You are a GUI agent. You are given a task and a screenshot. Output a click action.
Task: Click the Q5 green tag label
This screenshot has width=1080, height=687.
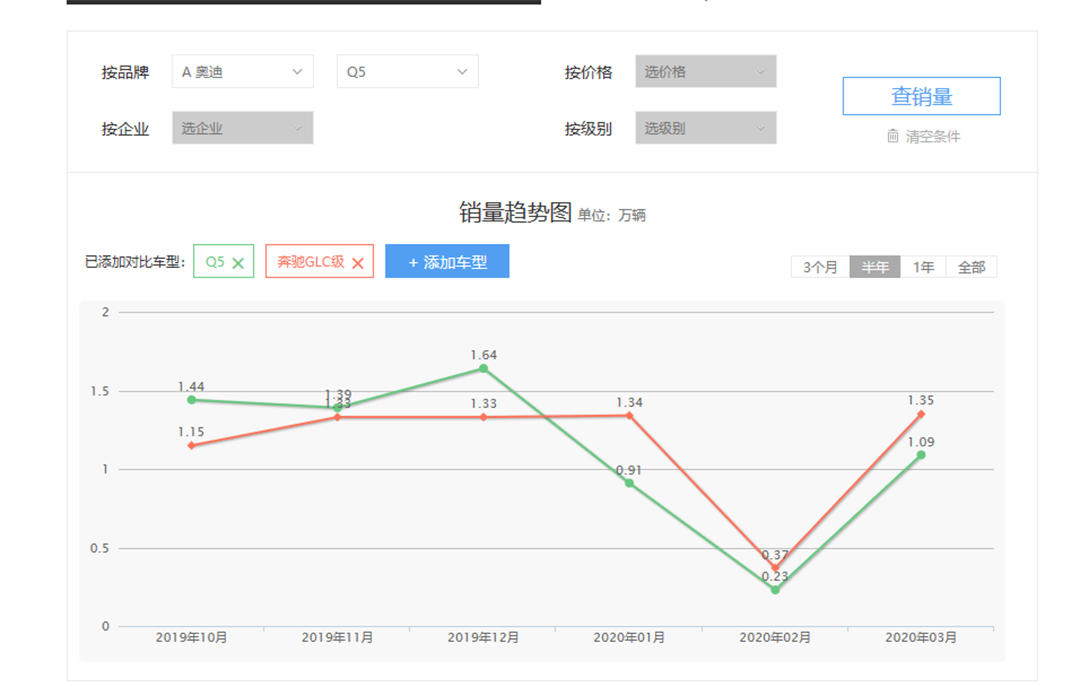[x=214, y=262]
